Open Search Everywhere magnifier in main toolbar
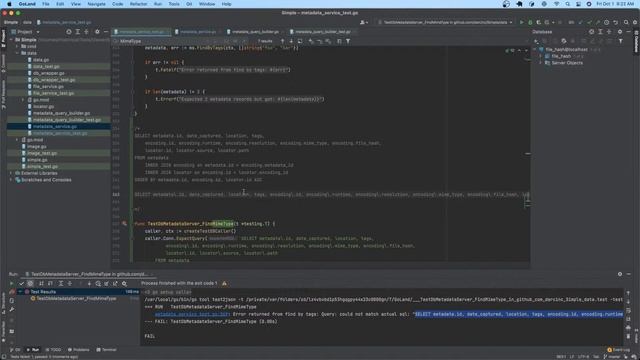This screenshot has width=640, height=360. [626, 22]
